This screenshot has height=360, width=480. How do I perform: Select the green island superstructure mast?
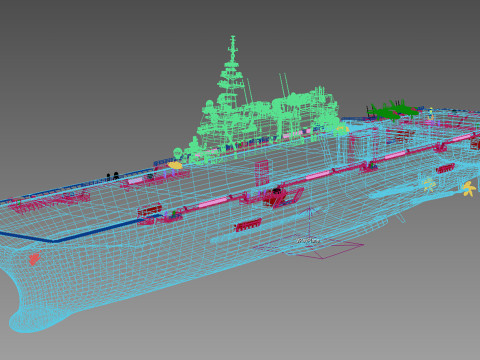click(x=232, y=68)
